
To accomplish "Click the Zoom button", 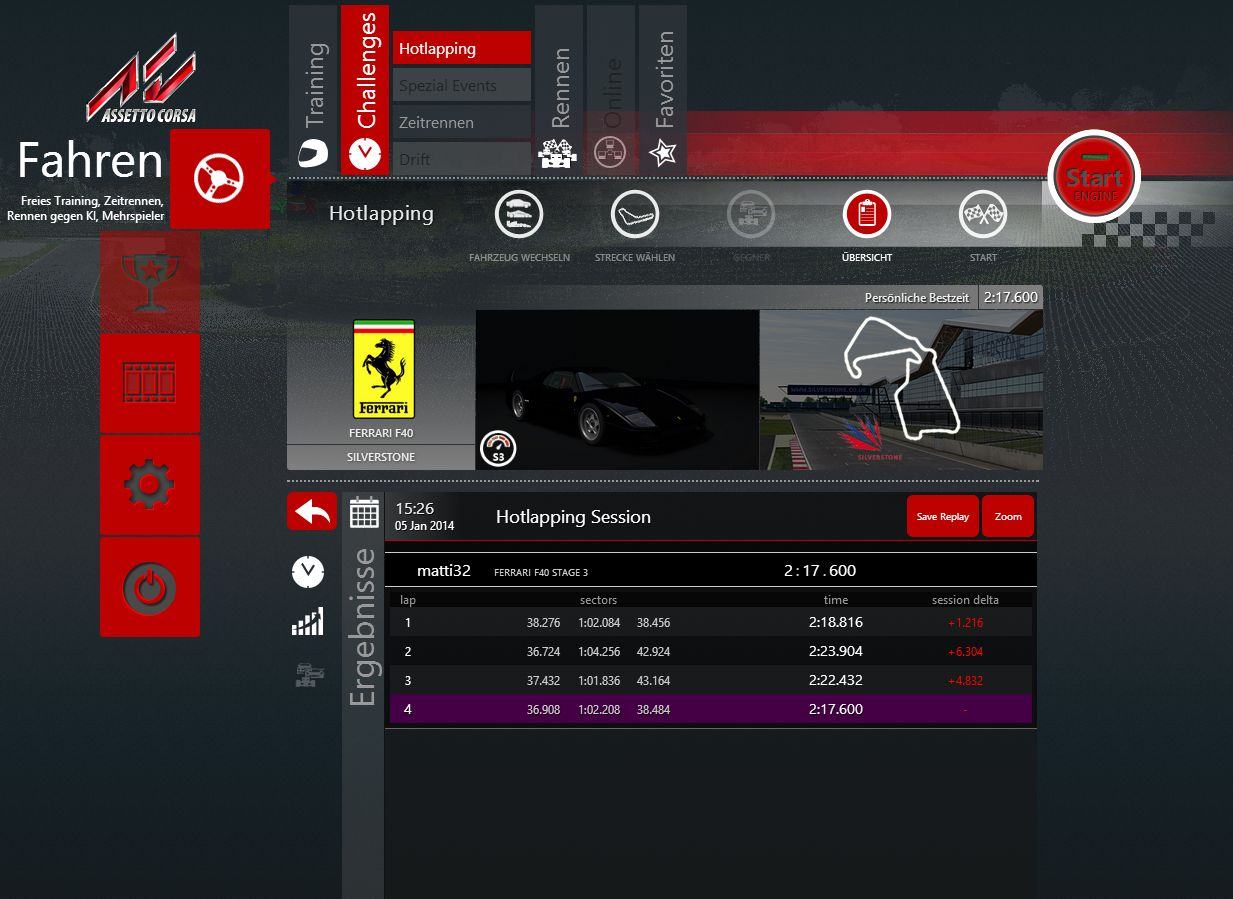I will pyautogui.click(x=1008, y=517).
